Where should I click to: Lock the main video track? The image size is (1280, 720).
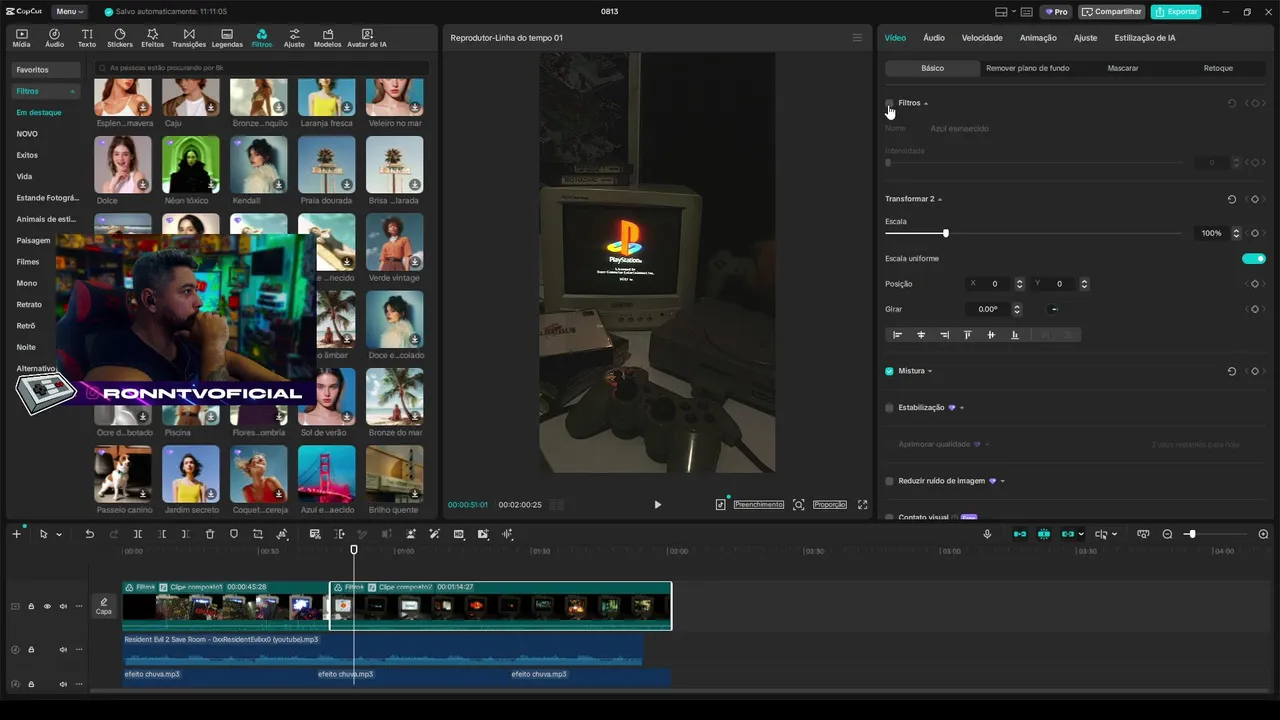[31, 606]
